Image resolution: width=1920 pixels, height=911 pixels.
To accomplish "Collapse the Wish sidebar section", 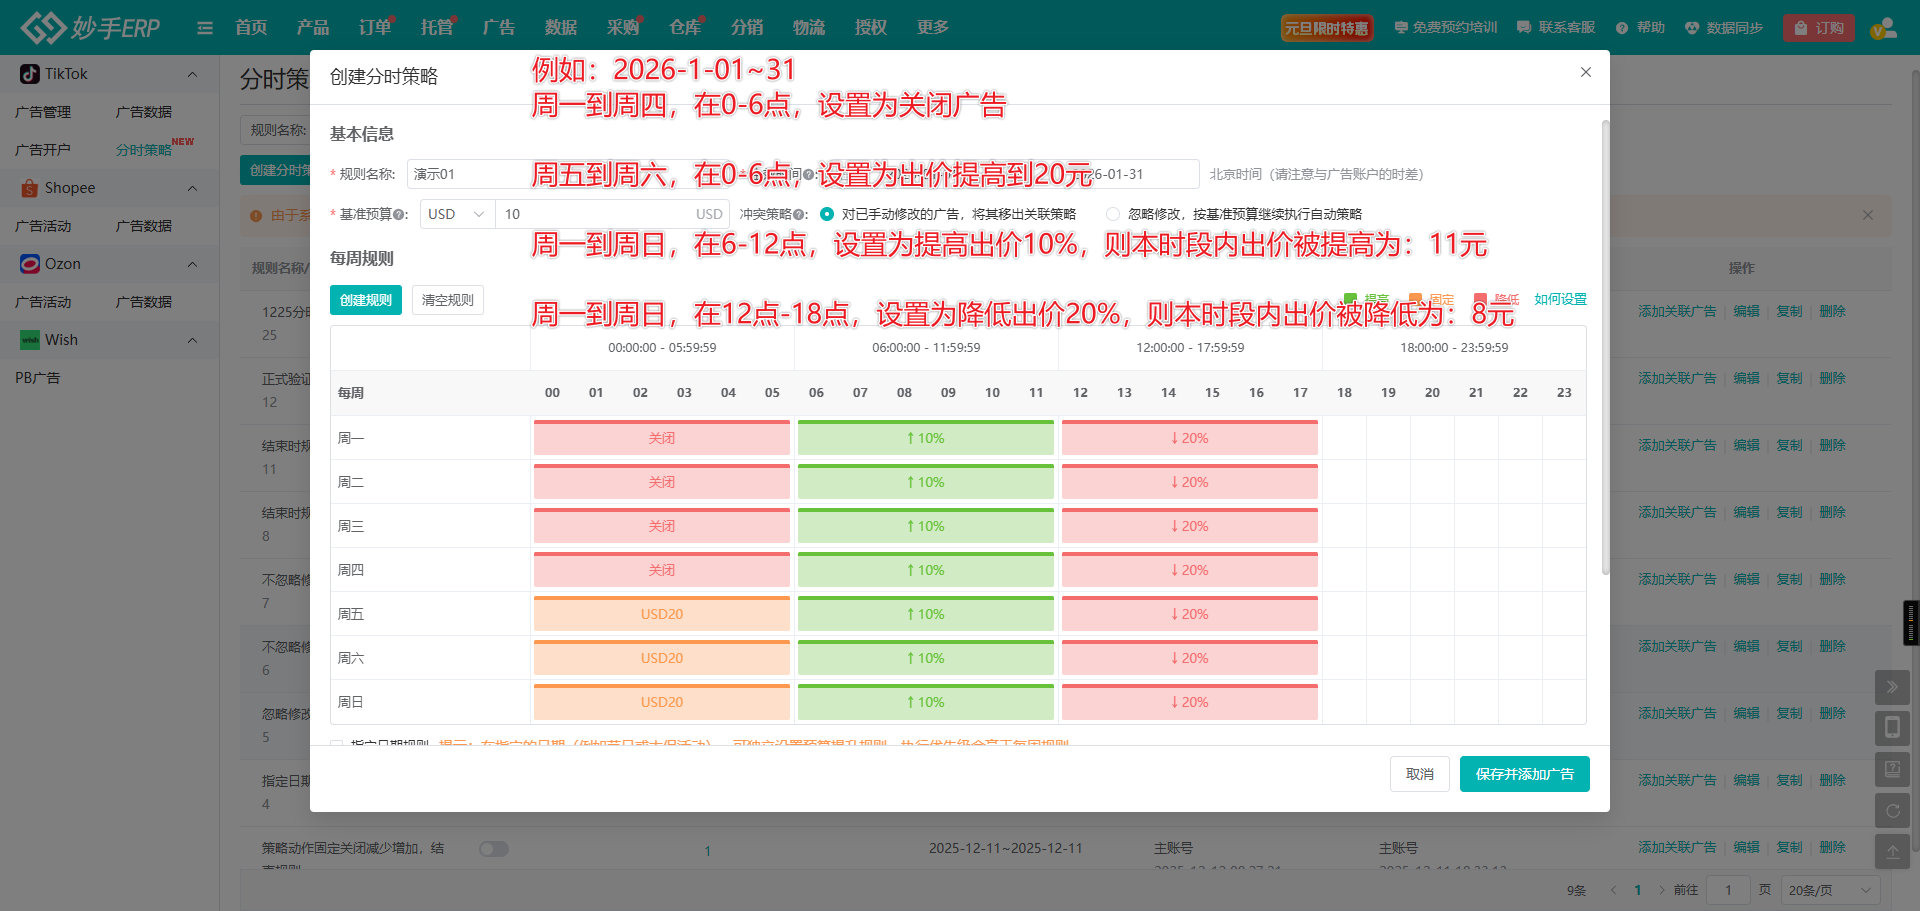I will (x=193, y=340).
